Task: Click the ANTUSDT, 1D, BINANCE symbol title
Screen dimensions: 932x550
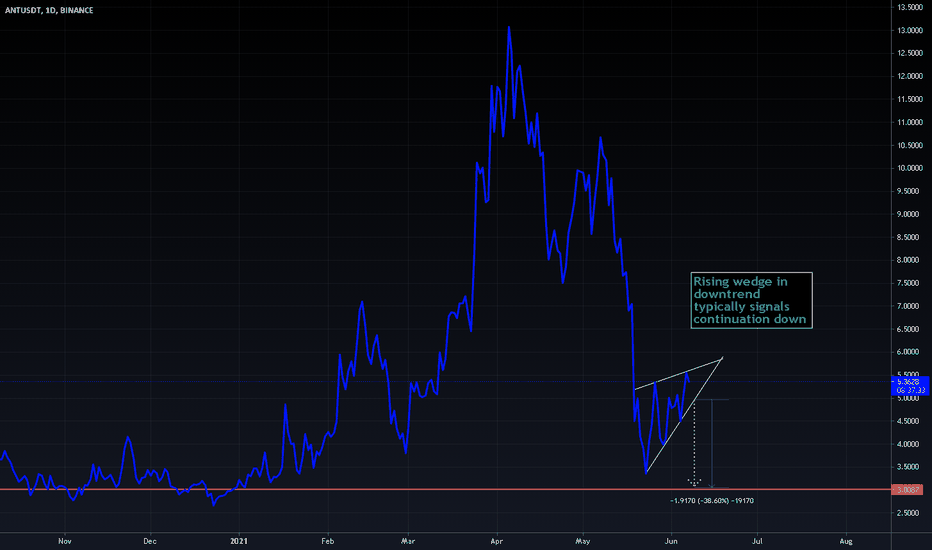Action: 49,10
